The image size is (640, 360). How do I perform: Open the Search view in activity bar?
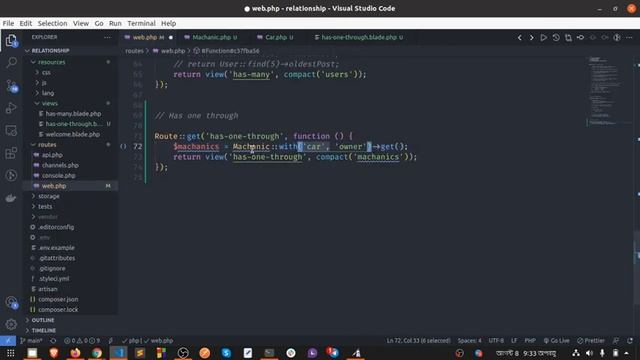(x=11, y=62)
